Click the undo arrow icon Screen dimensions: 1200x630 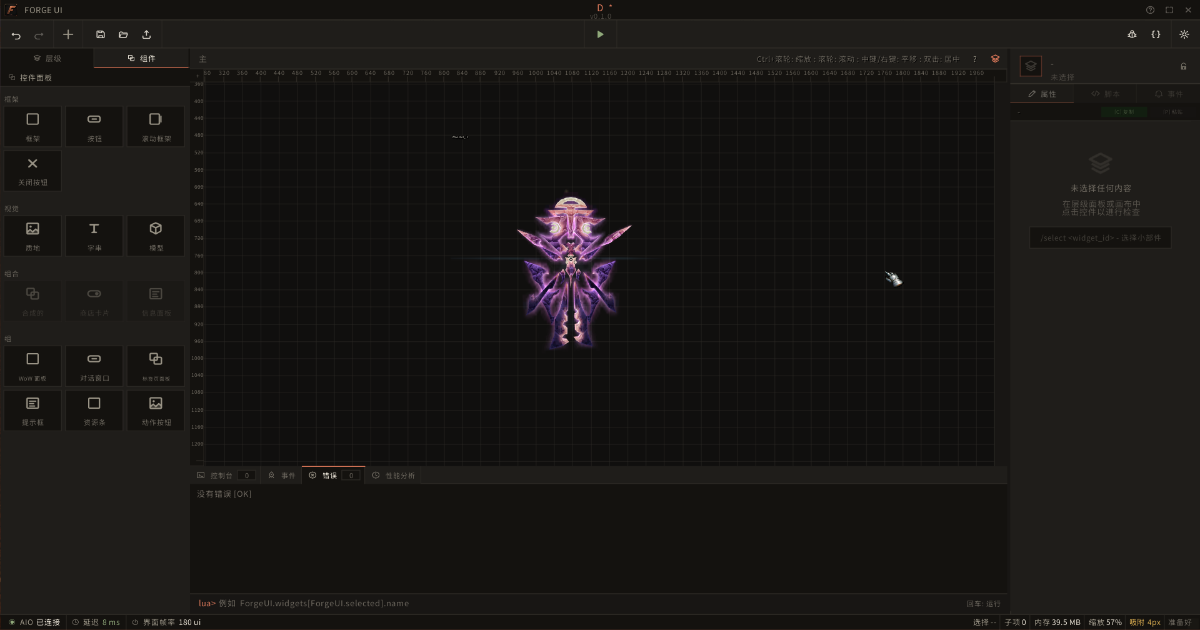(x=16, y=34)
